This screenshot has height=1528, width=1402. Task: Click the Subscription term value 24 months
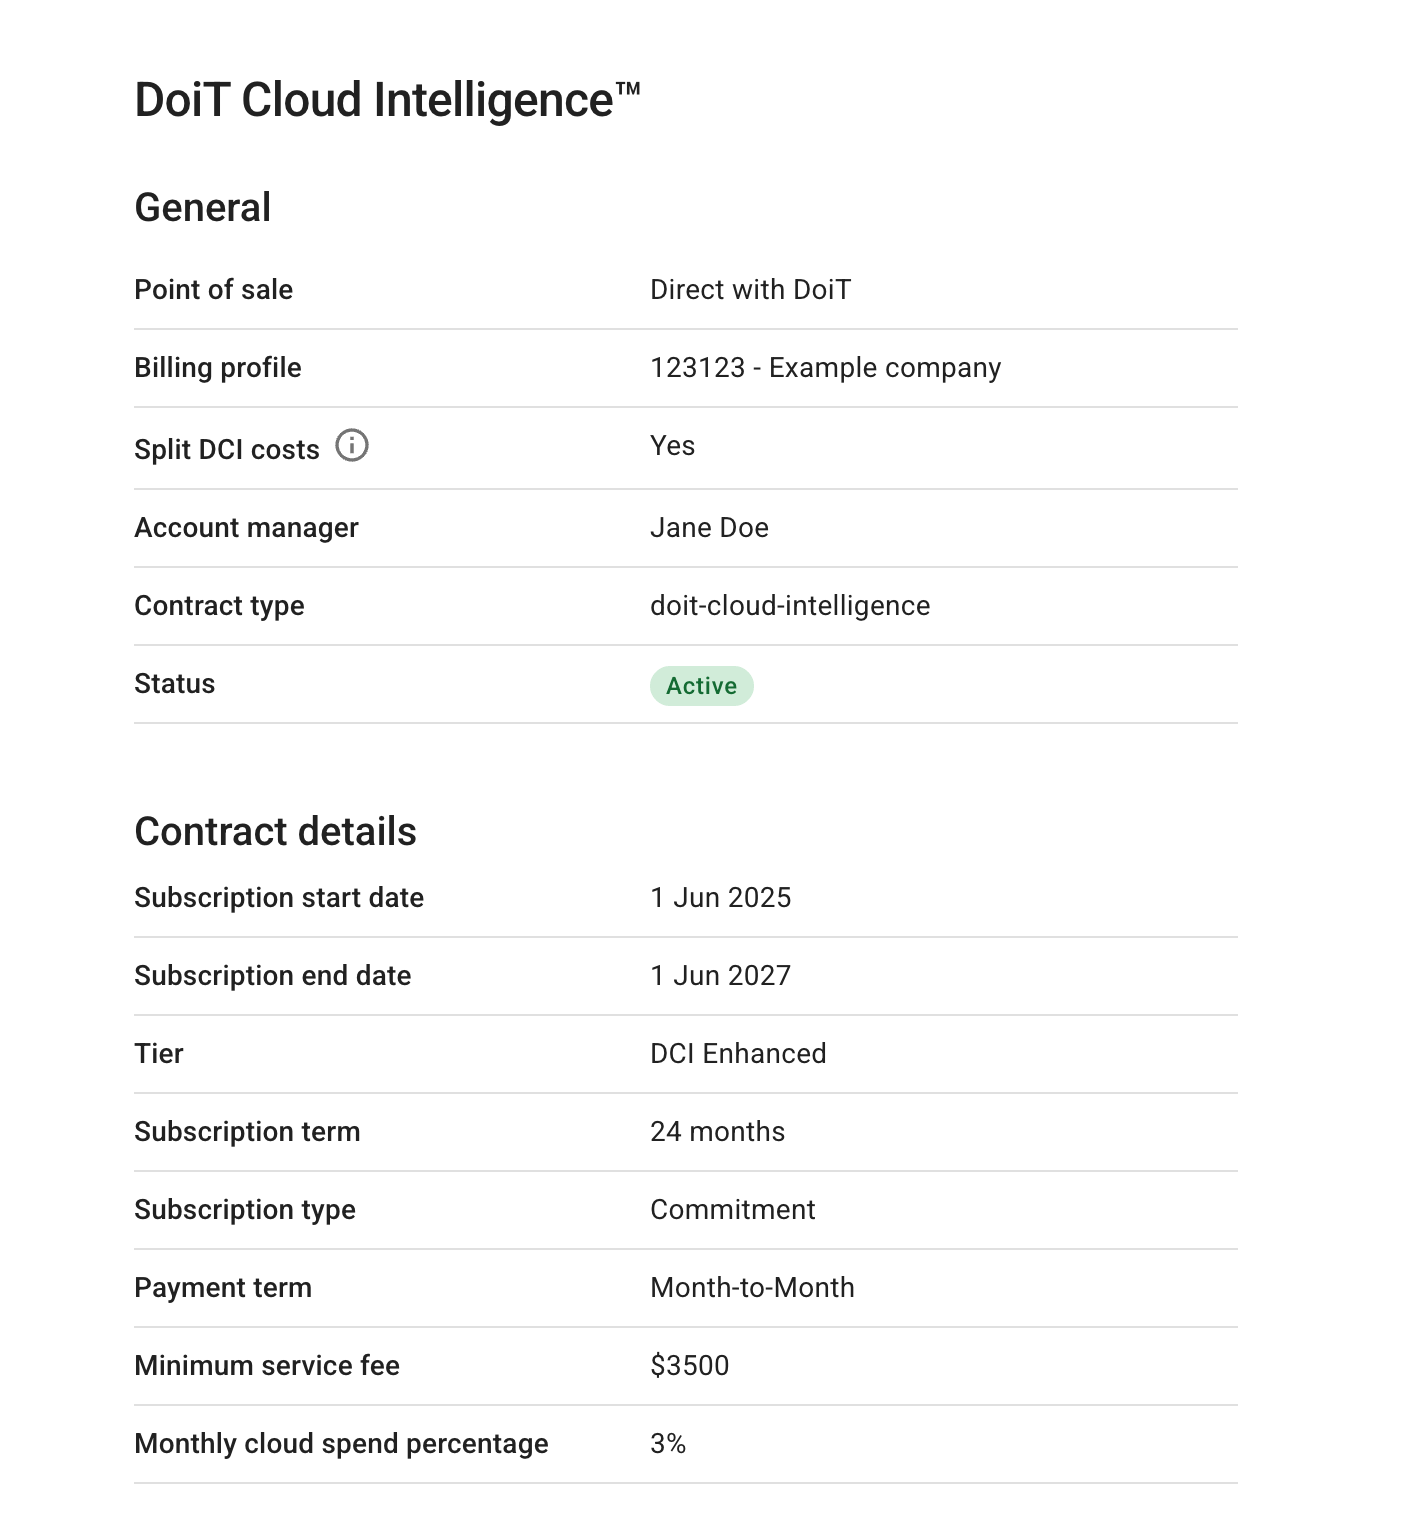(717, 1131)
